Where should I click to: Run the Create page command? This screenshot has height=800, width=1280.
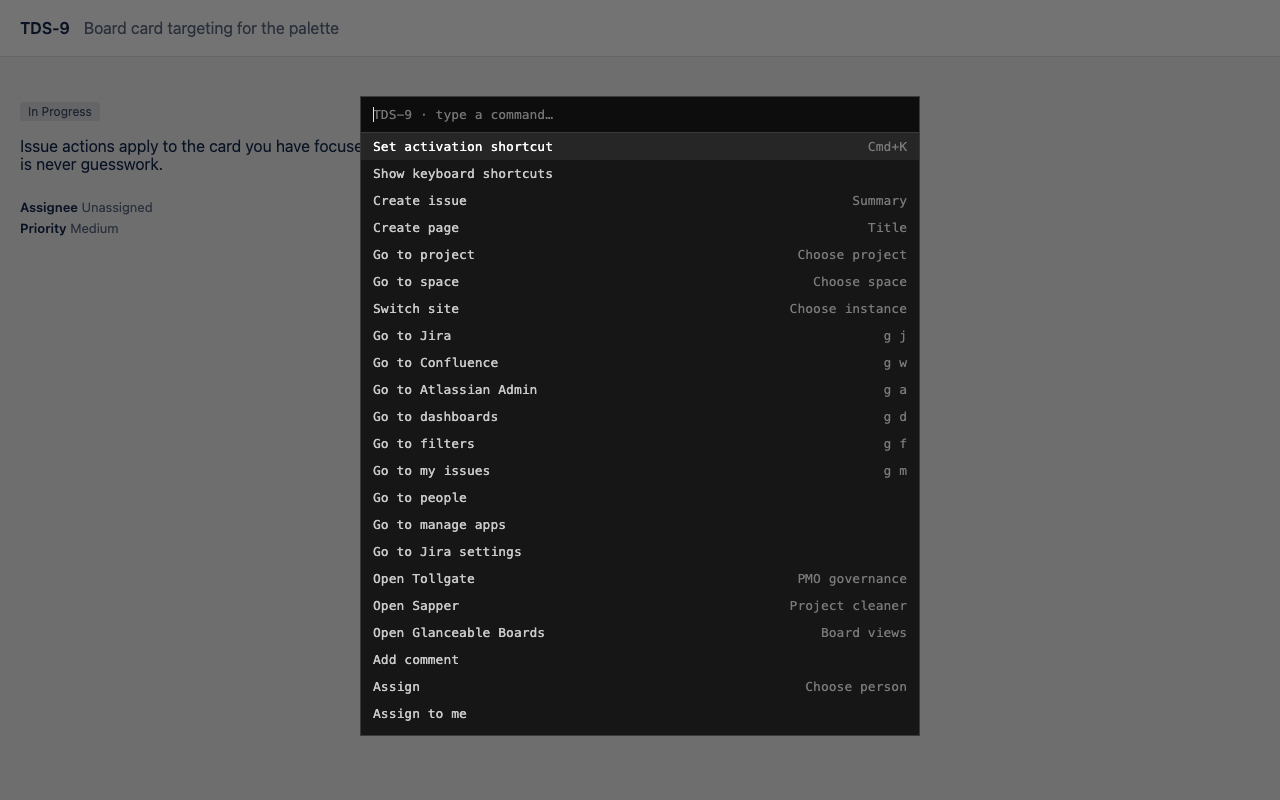(640, 228)
